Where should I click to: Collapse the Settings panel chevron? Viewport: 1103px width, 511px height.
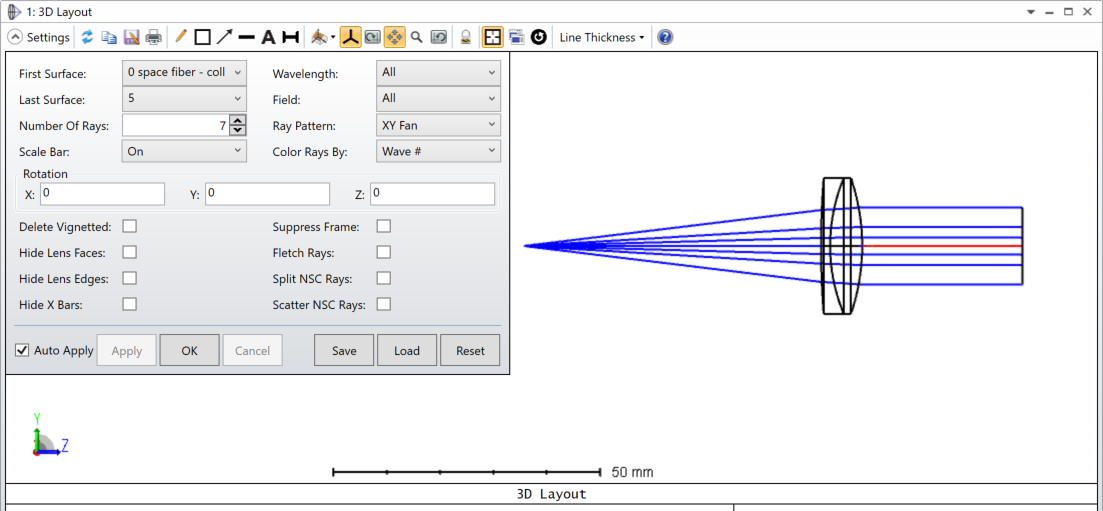(15, 37)
